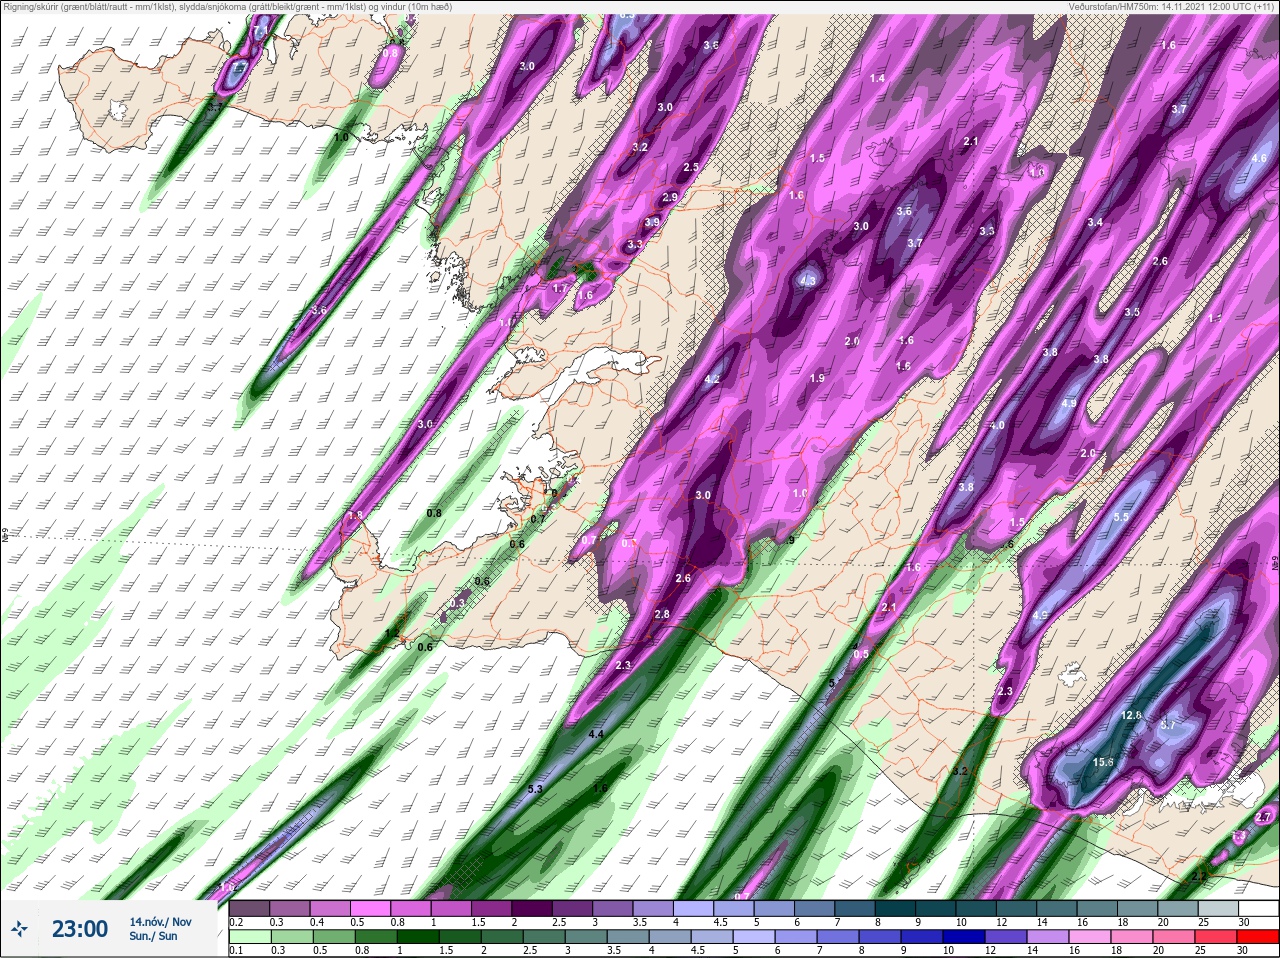The width and height of the screenshot is (1280, 958).
Task: Click the date label "14.nóv./ Nov"
Action: tap(161, 921)
